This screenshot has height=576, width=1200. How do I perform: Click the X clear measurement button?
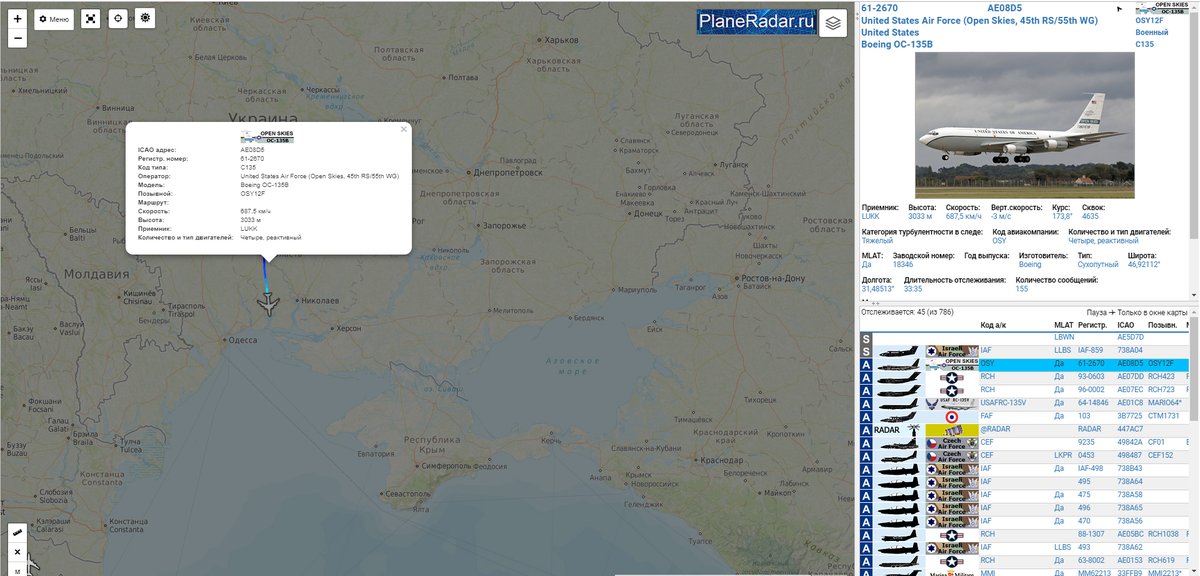pos(17,552)
